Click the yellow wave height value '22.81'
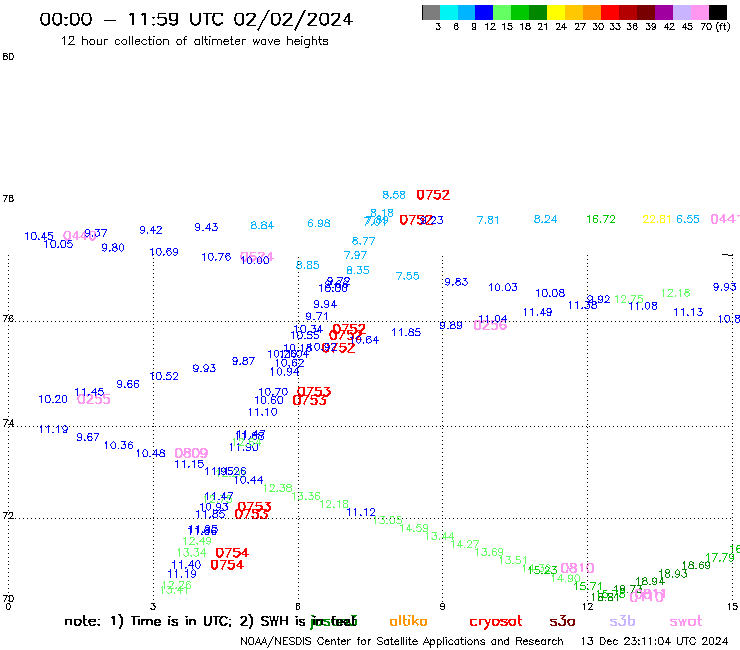740x650 pixels. coord(656,219)
